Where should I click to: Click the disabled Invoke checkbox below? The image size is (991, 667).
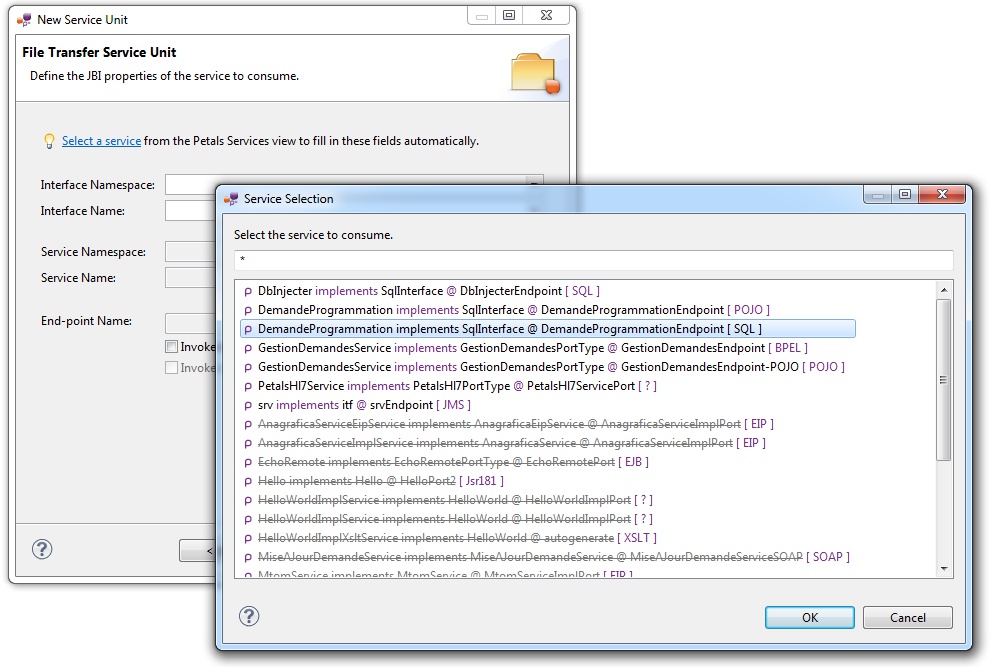pos(172,368)
